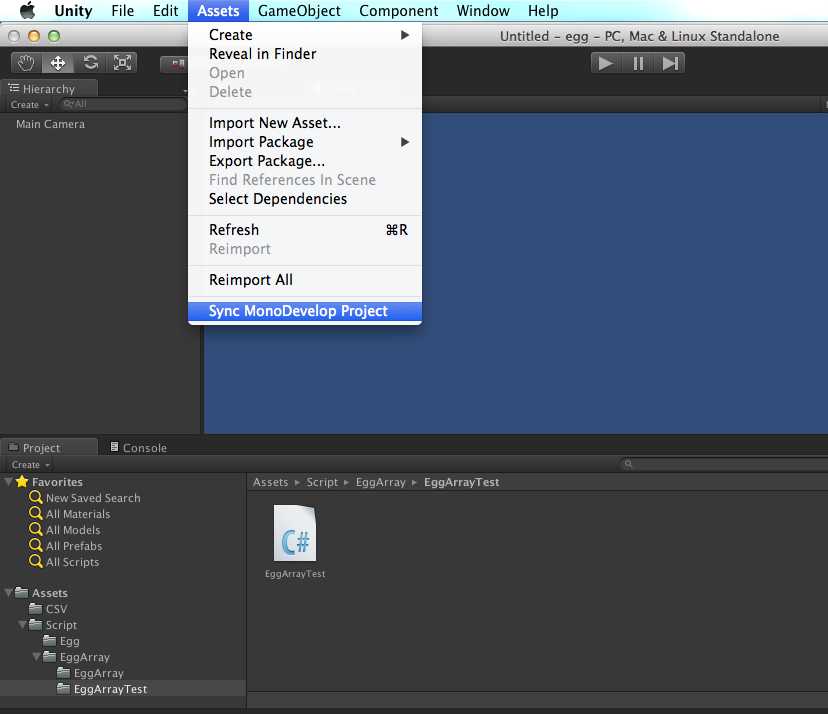The width and height of the screenshot is (828, 714).
Task: Select the Egg folder
Action: pyautogui.click(x=69, y=641)
